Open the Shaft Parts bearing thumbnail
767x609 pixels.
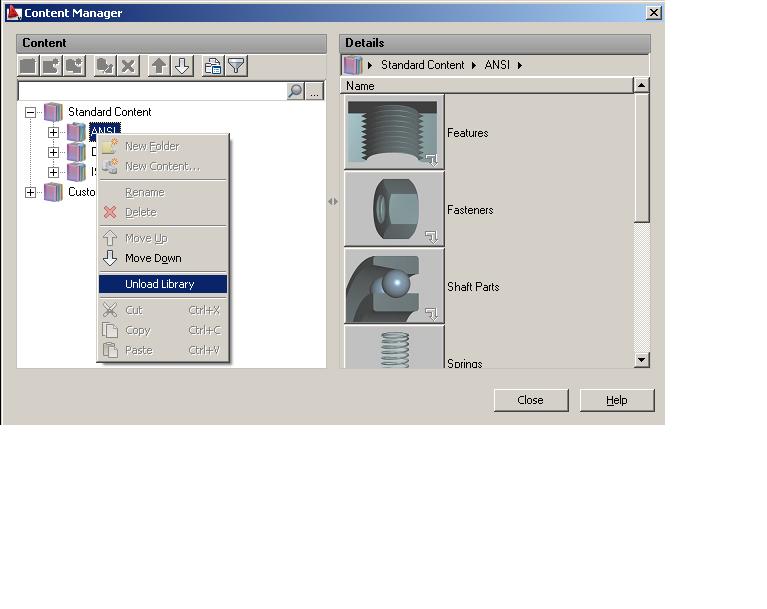tap(394, 286)
